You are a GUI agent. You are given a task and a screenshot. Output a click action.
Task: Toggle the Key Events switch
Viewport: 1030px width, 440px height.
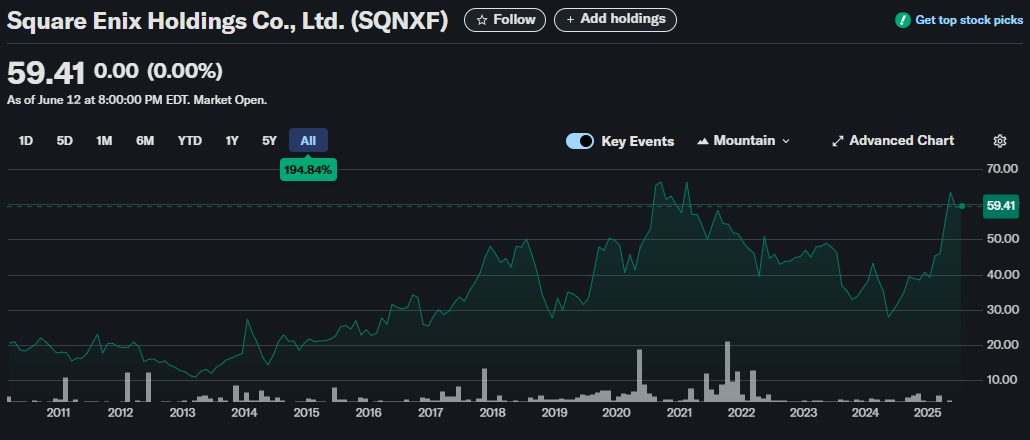(x=580, y=141)
